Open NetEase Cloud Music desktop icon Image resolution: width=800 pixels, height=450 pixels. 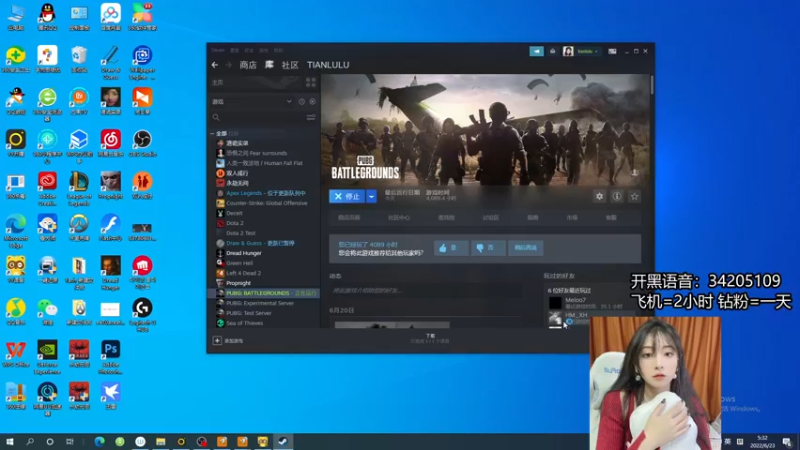[111, 143]
